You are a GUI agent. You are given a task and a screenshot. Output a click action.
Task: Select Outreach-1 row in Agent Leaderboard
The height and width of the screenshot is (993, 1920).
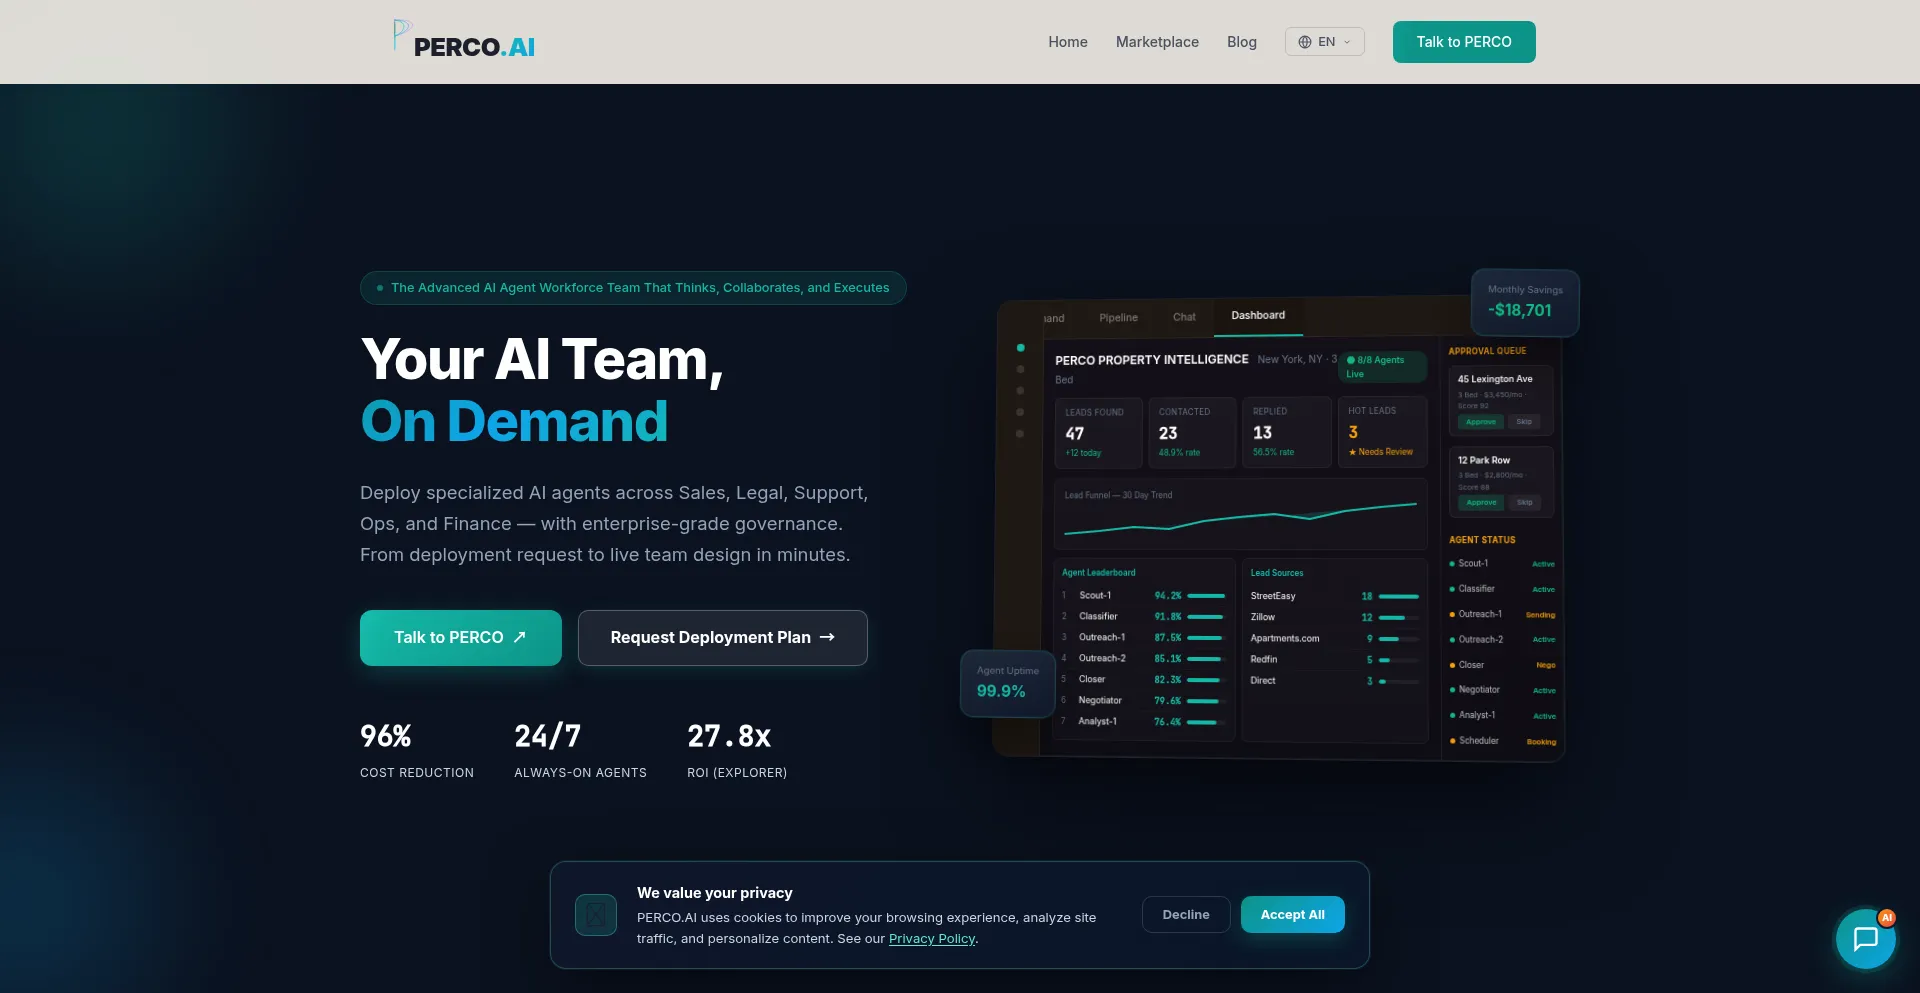pyautogui.click(x=1144, y=638)
